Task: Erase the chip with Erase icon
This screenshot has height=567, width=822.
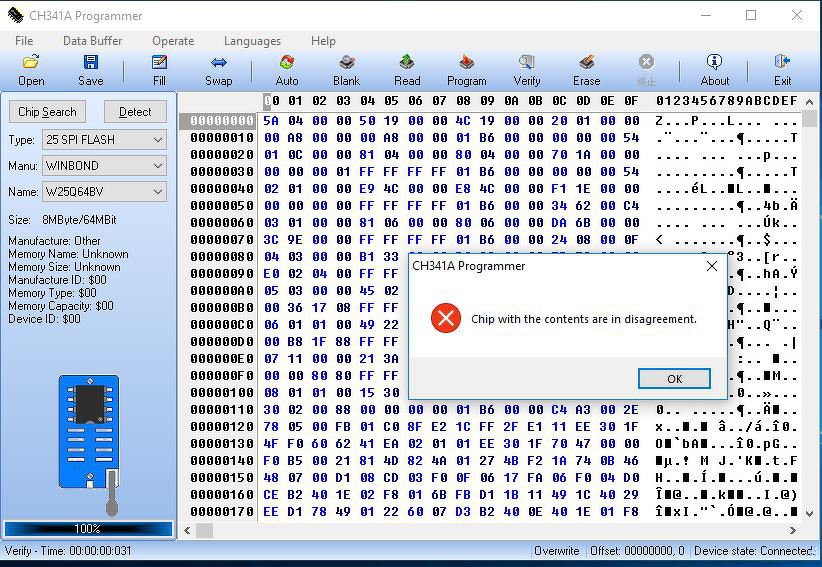Action: pos(587,70)
